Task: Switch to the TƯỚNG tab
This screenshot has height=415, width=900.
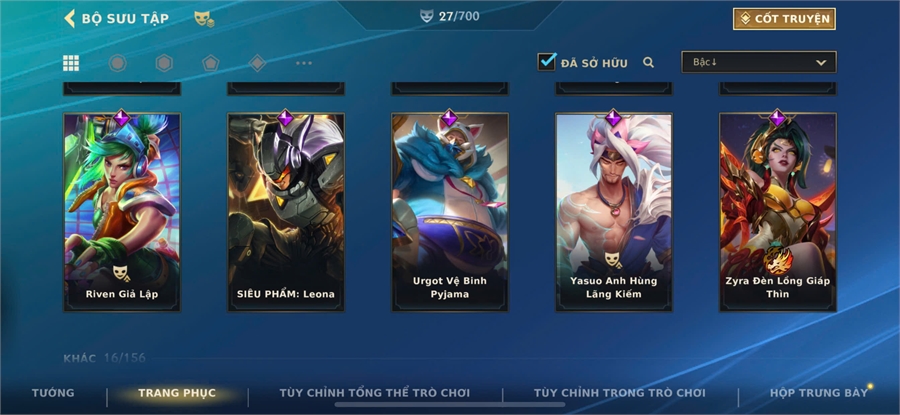Action: click(x=53, y=393)
